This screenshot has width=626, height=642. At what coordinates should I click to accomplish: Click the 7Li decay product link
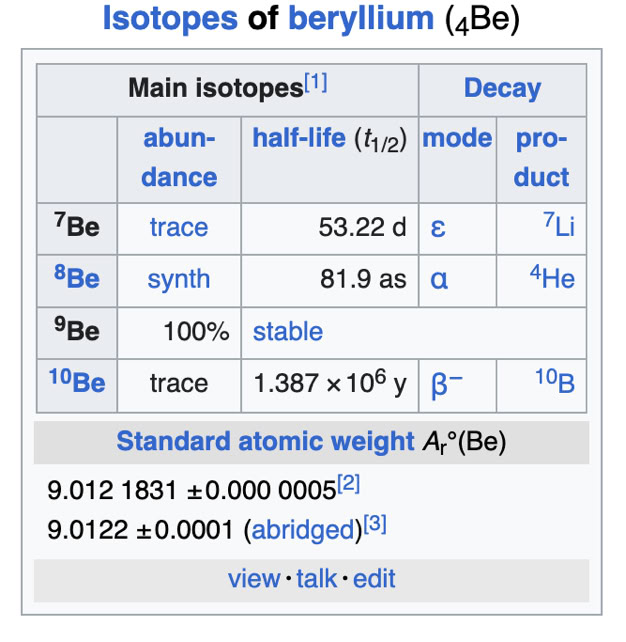tap(558, 227)
